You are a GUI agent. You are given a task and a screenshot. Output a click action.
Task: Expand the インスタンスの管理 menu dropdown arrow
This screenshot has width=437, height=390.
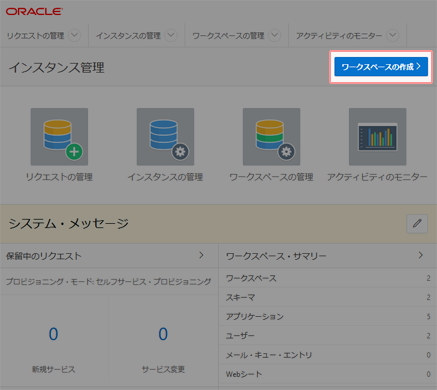point(171,35)
